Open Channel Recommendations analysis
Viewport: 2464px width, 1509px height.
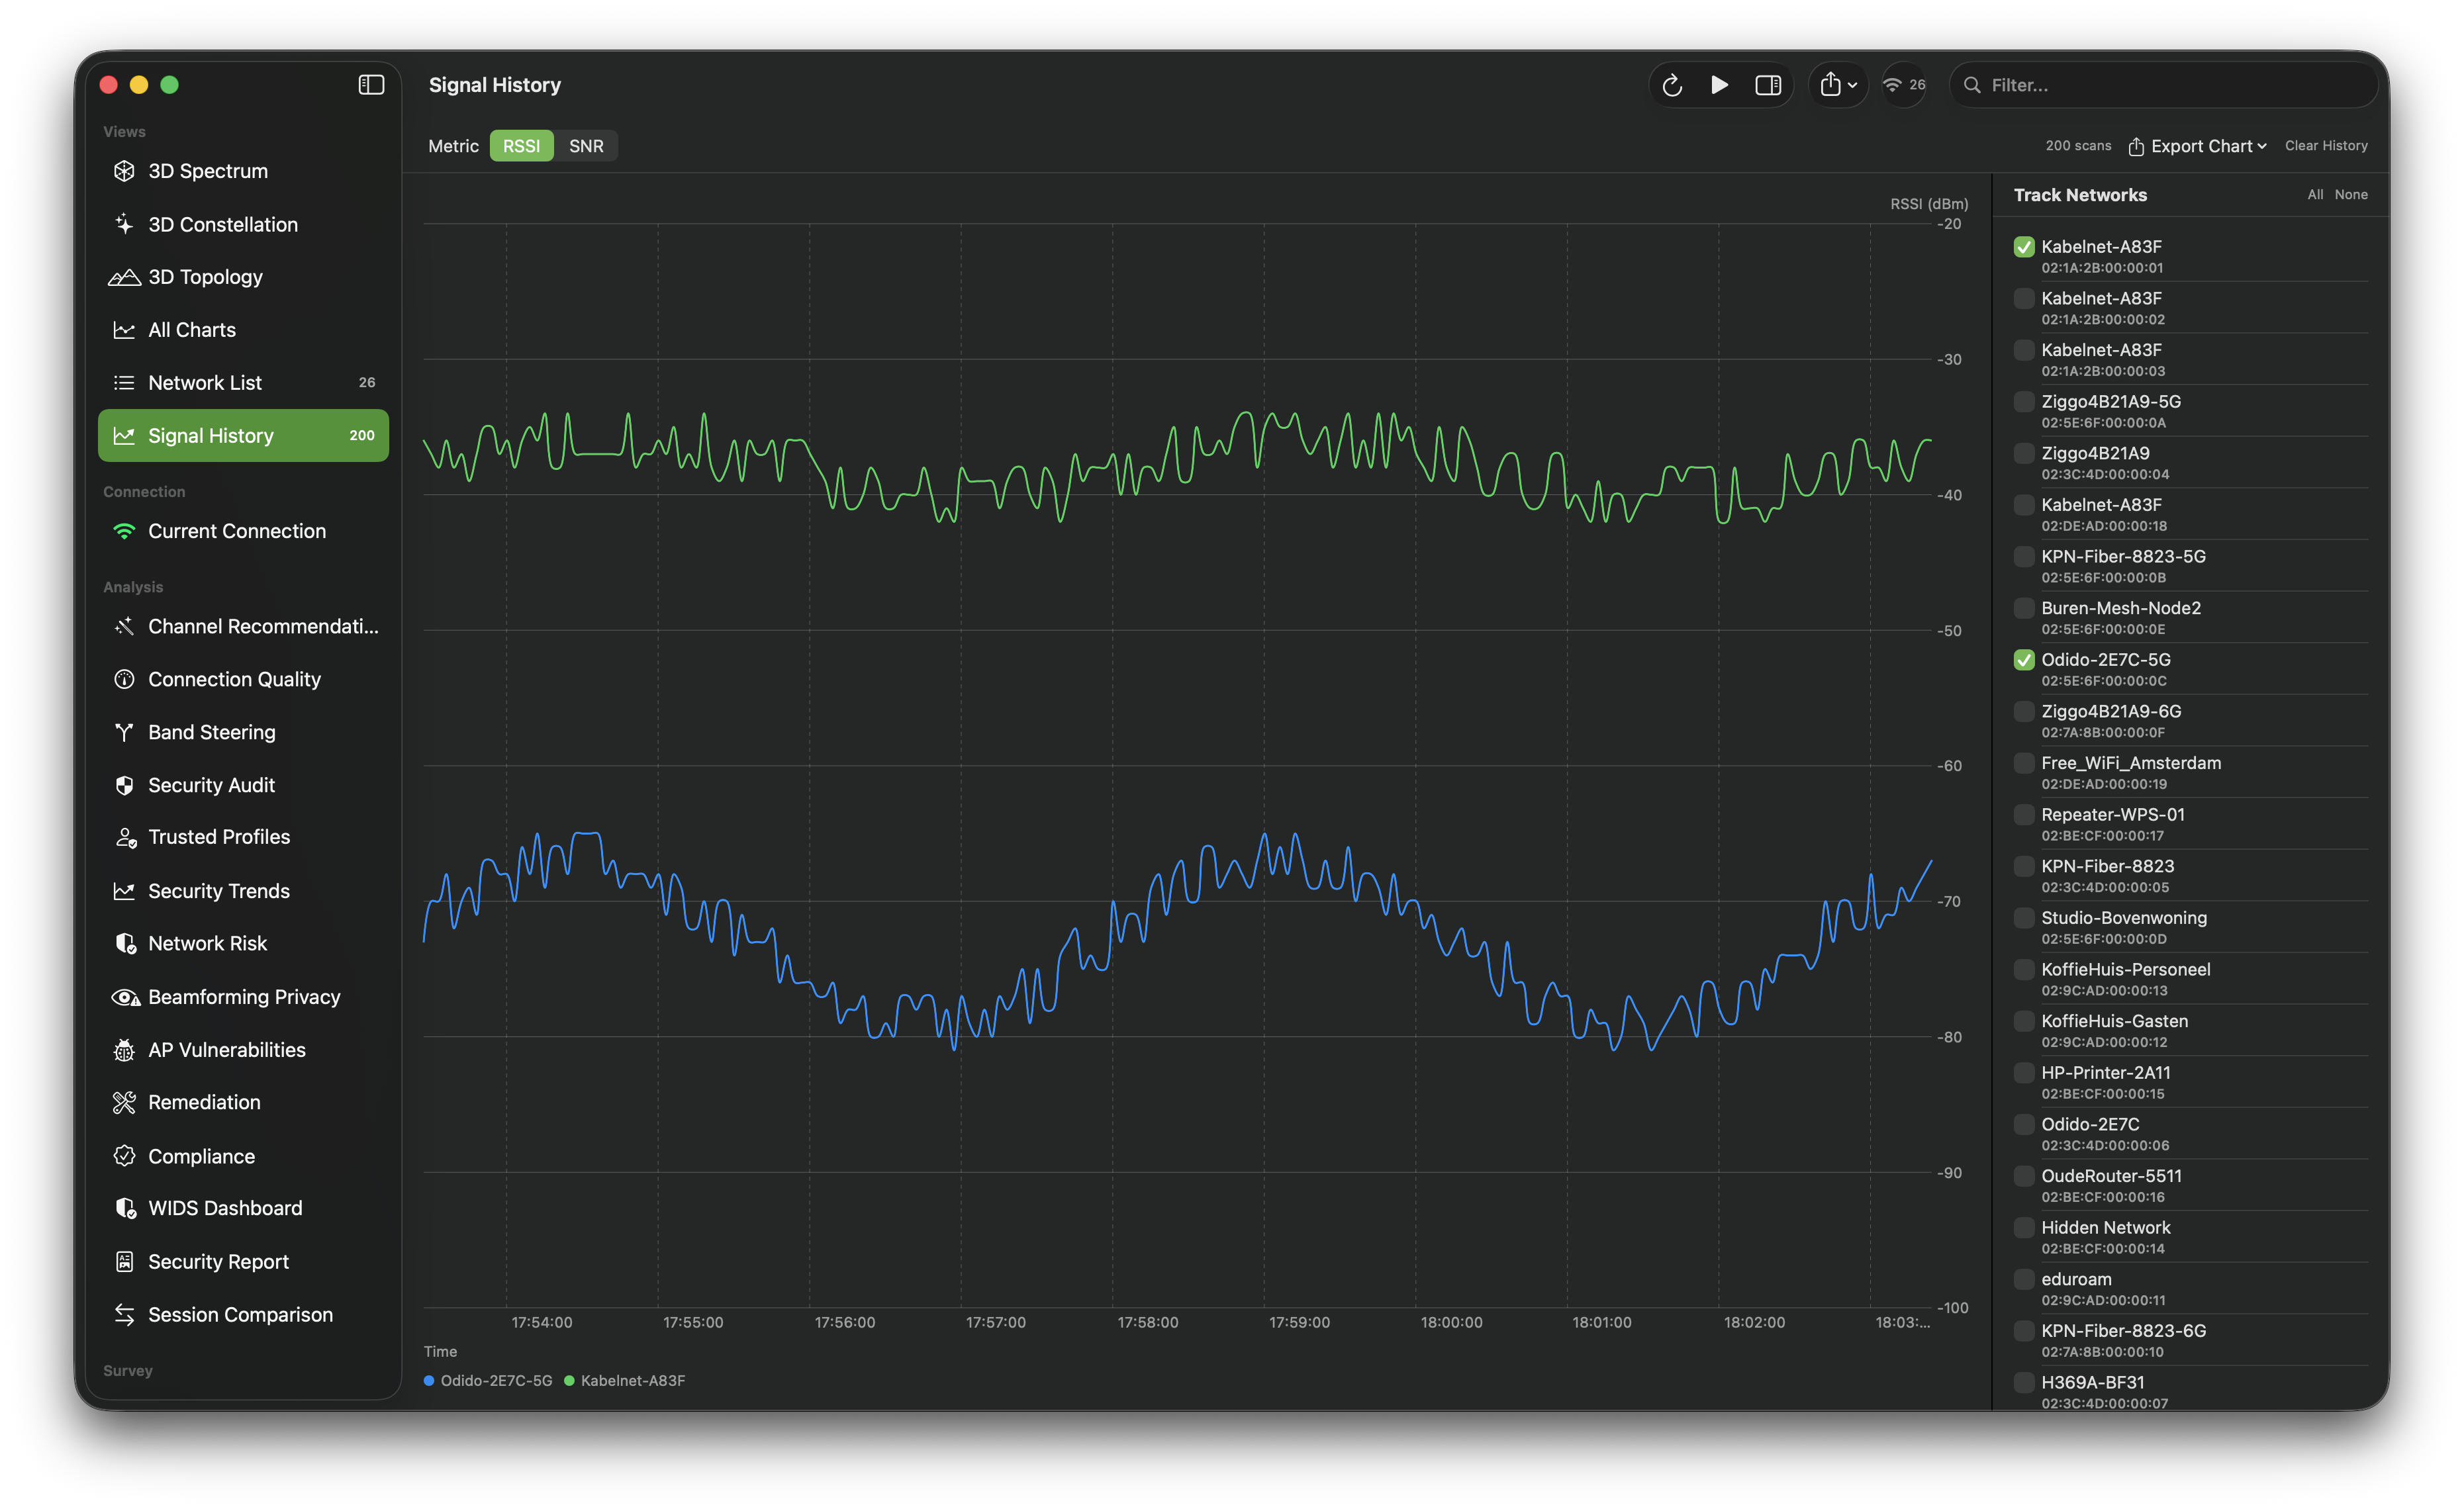point(243,626)
